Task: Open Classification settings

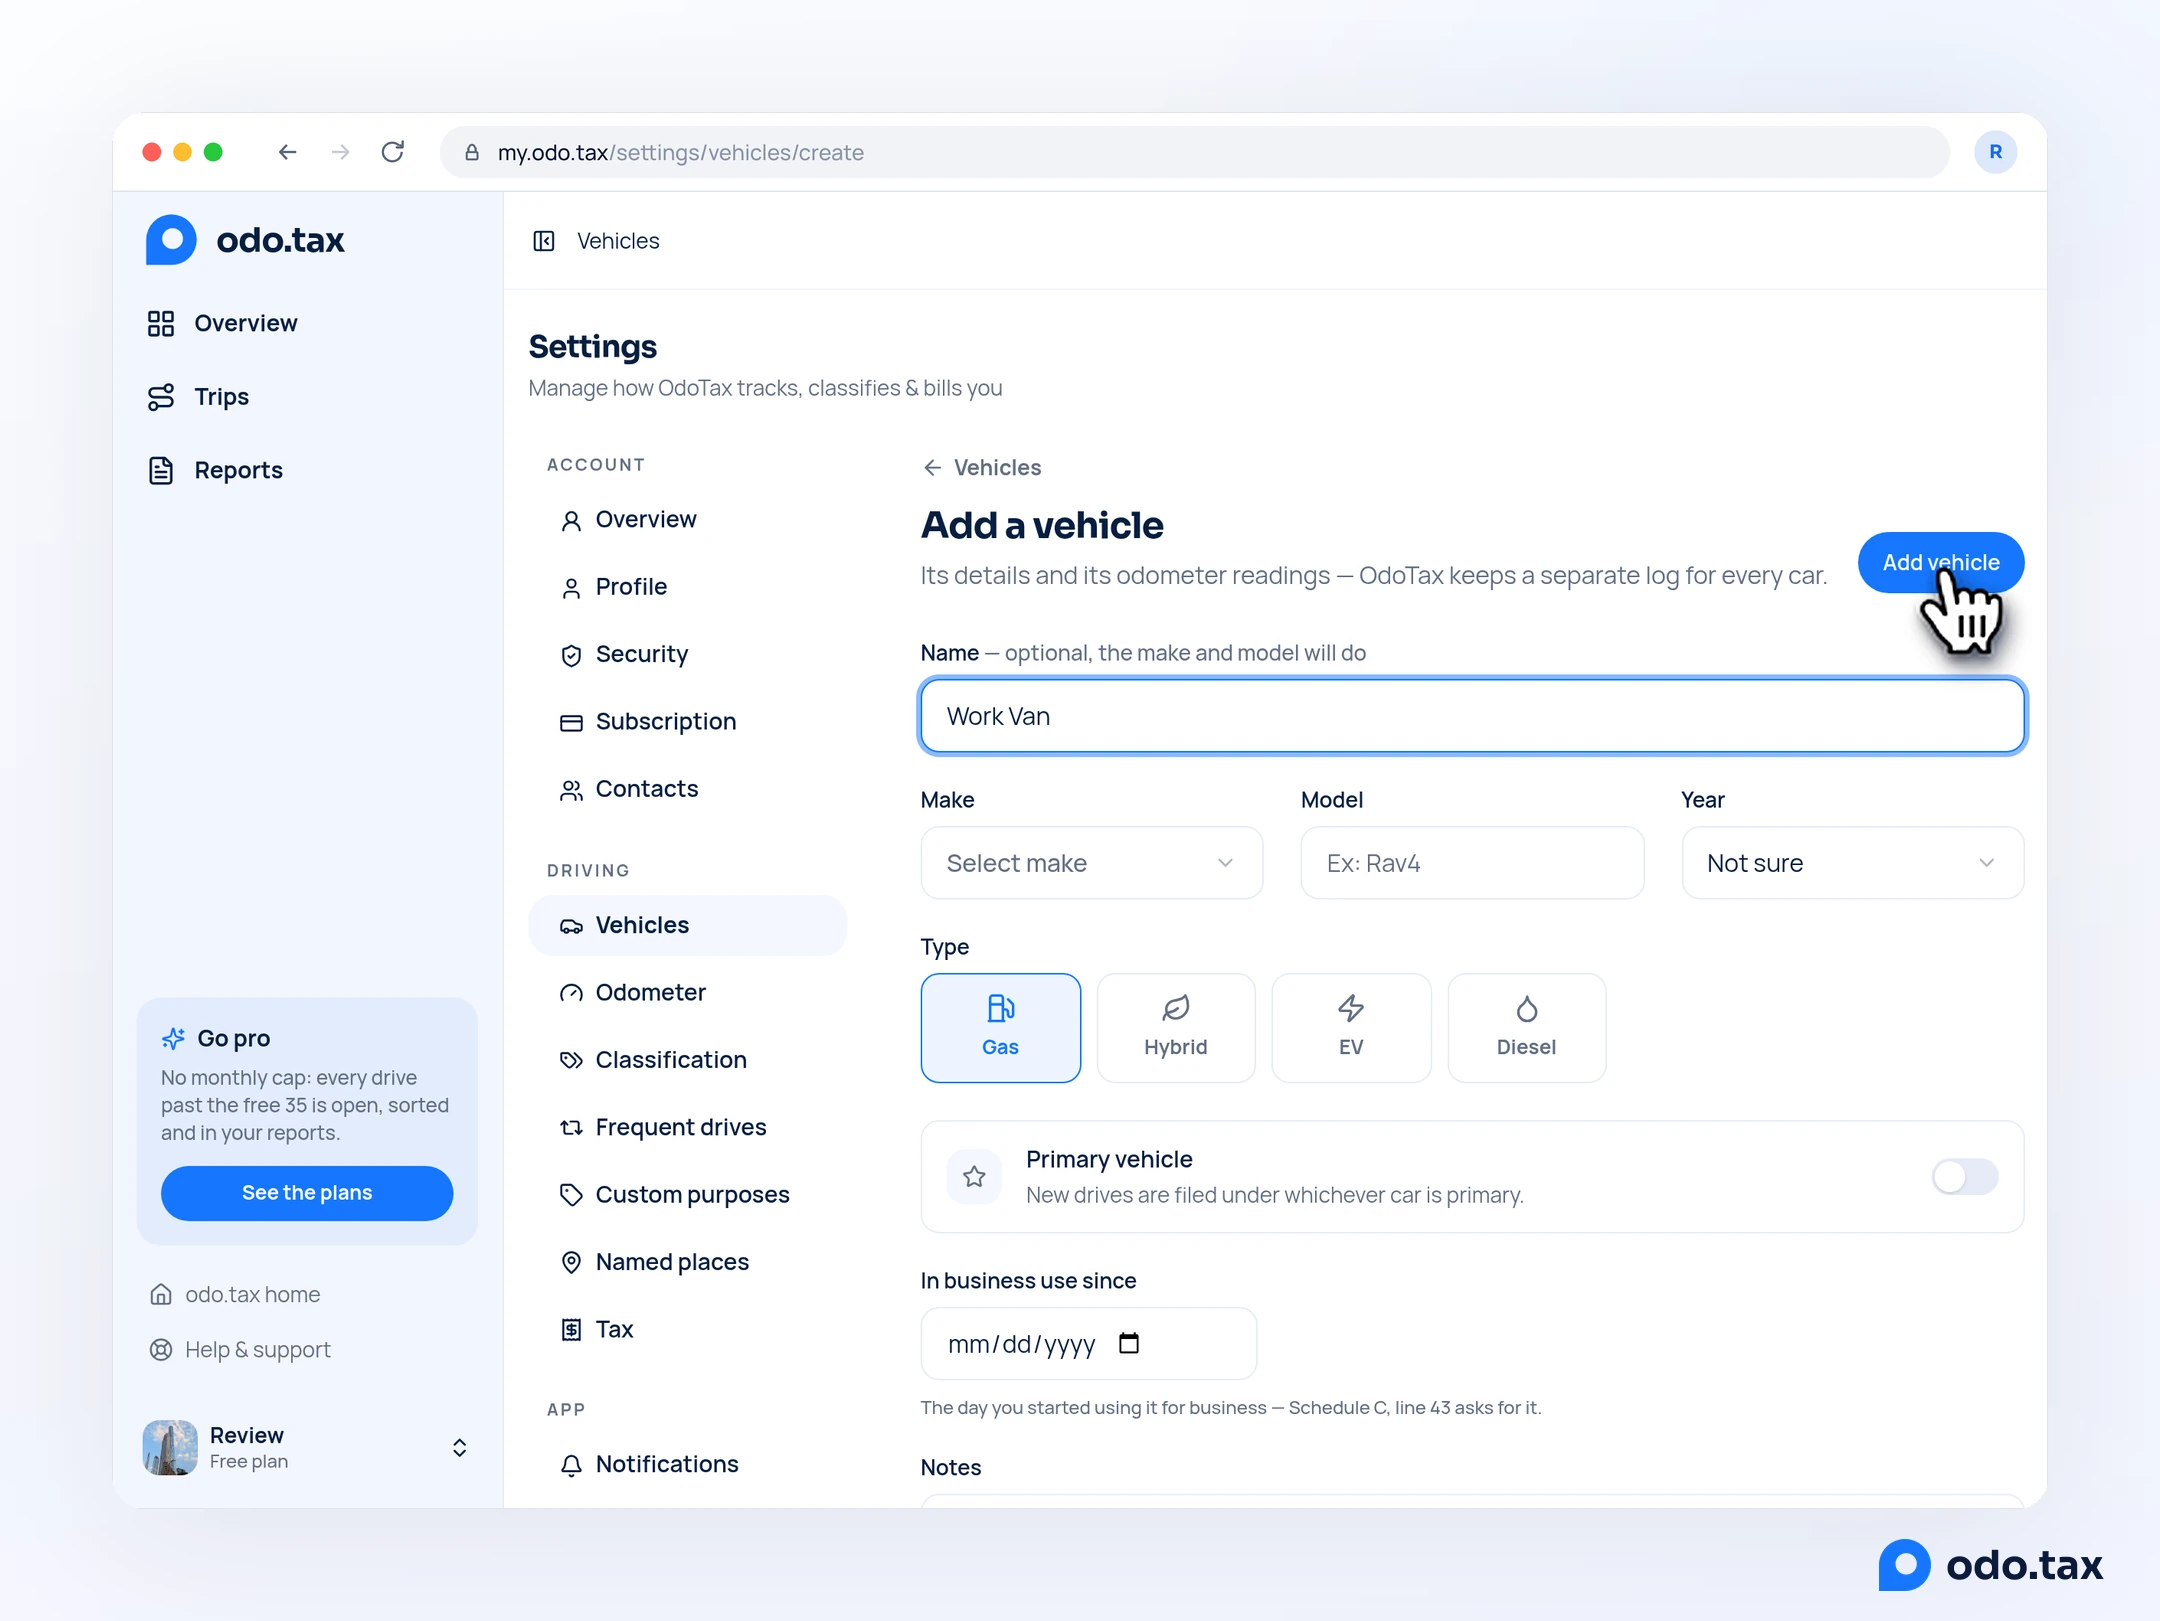Action: [687, 1060]
